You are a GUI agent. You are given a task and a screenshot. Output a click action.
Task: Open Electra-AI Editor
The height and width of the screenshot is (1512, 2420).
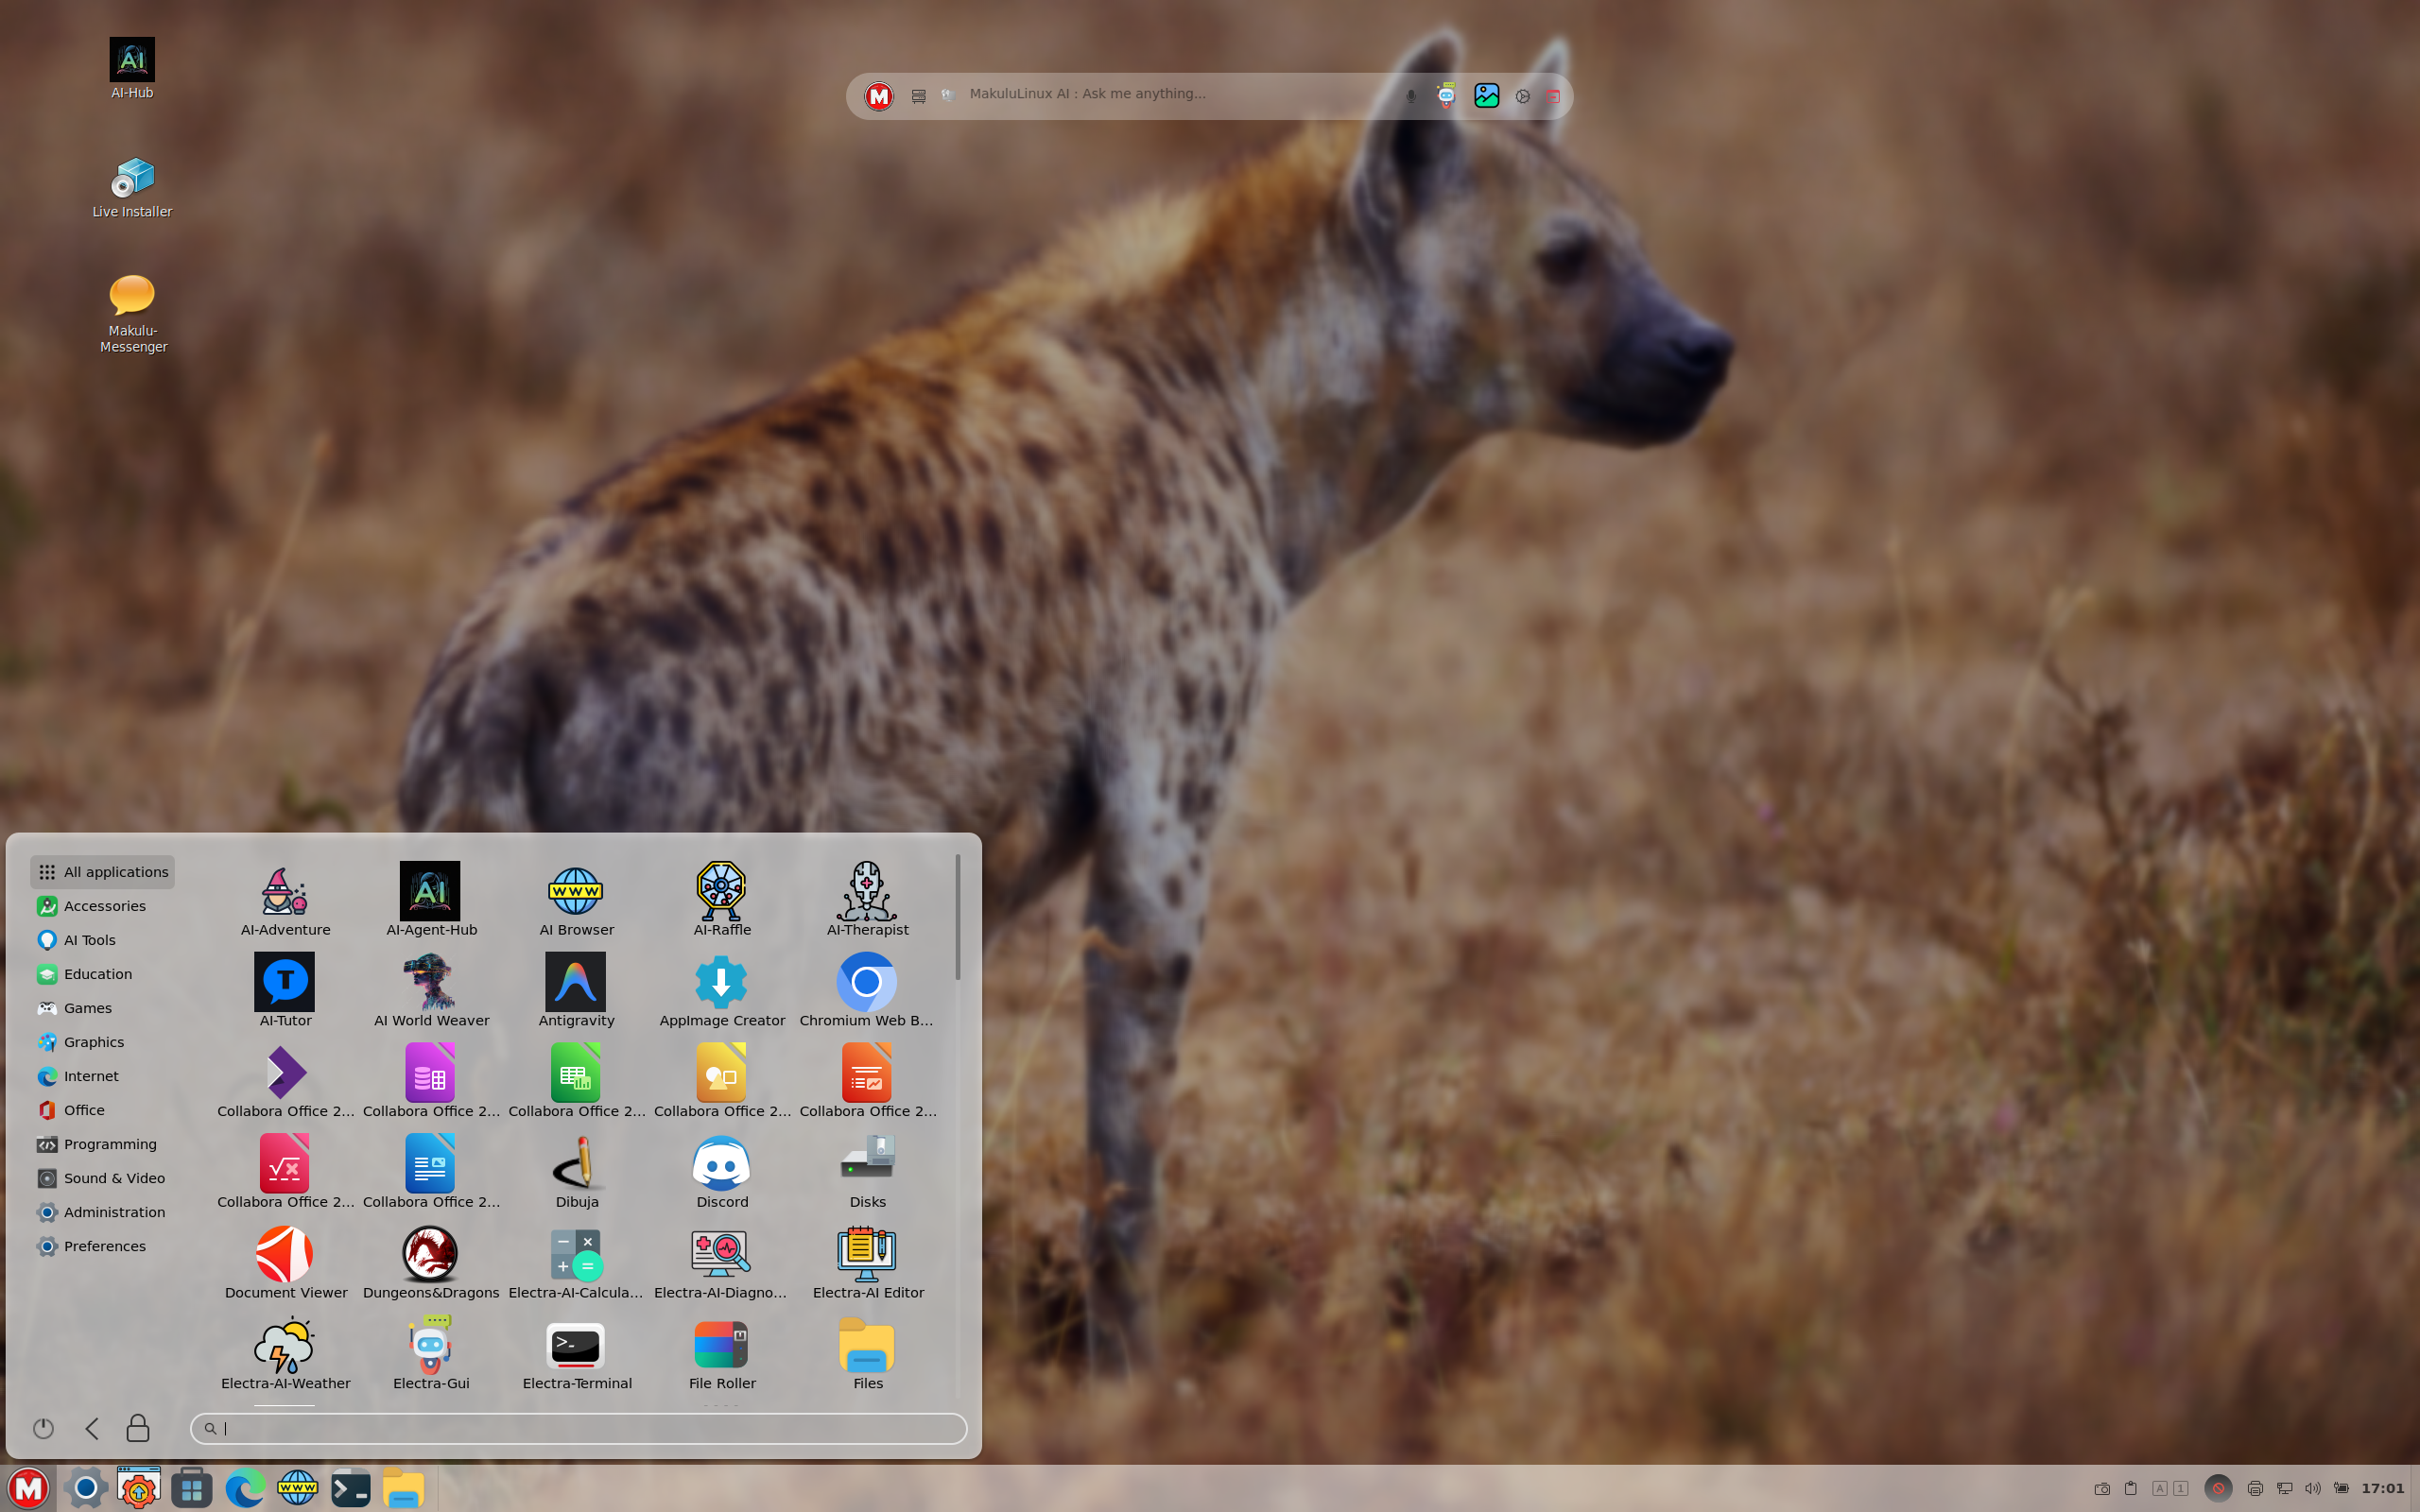pyautogui.click(x=867, y=1262)
